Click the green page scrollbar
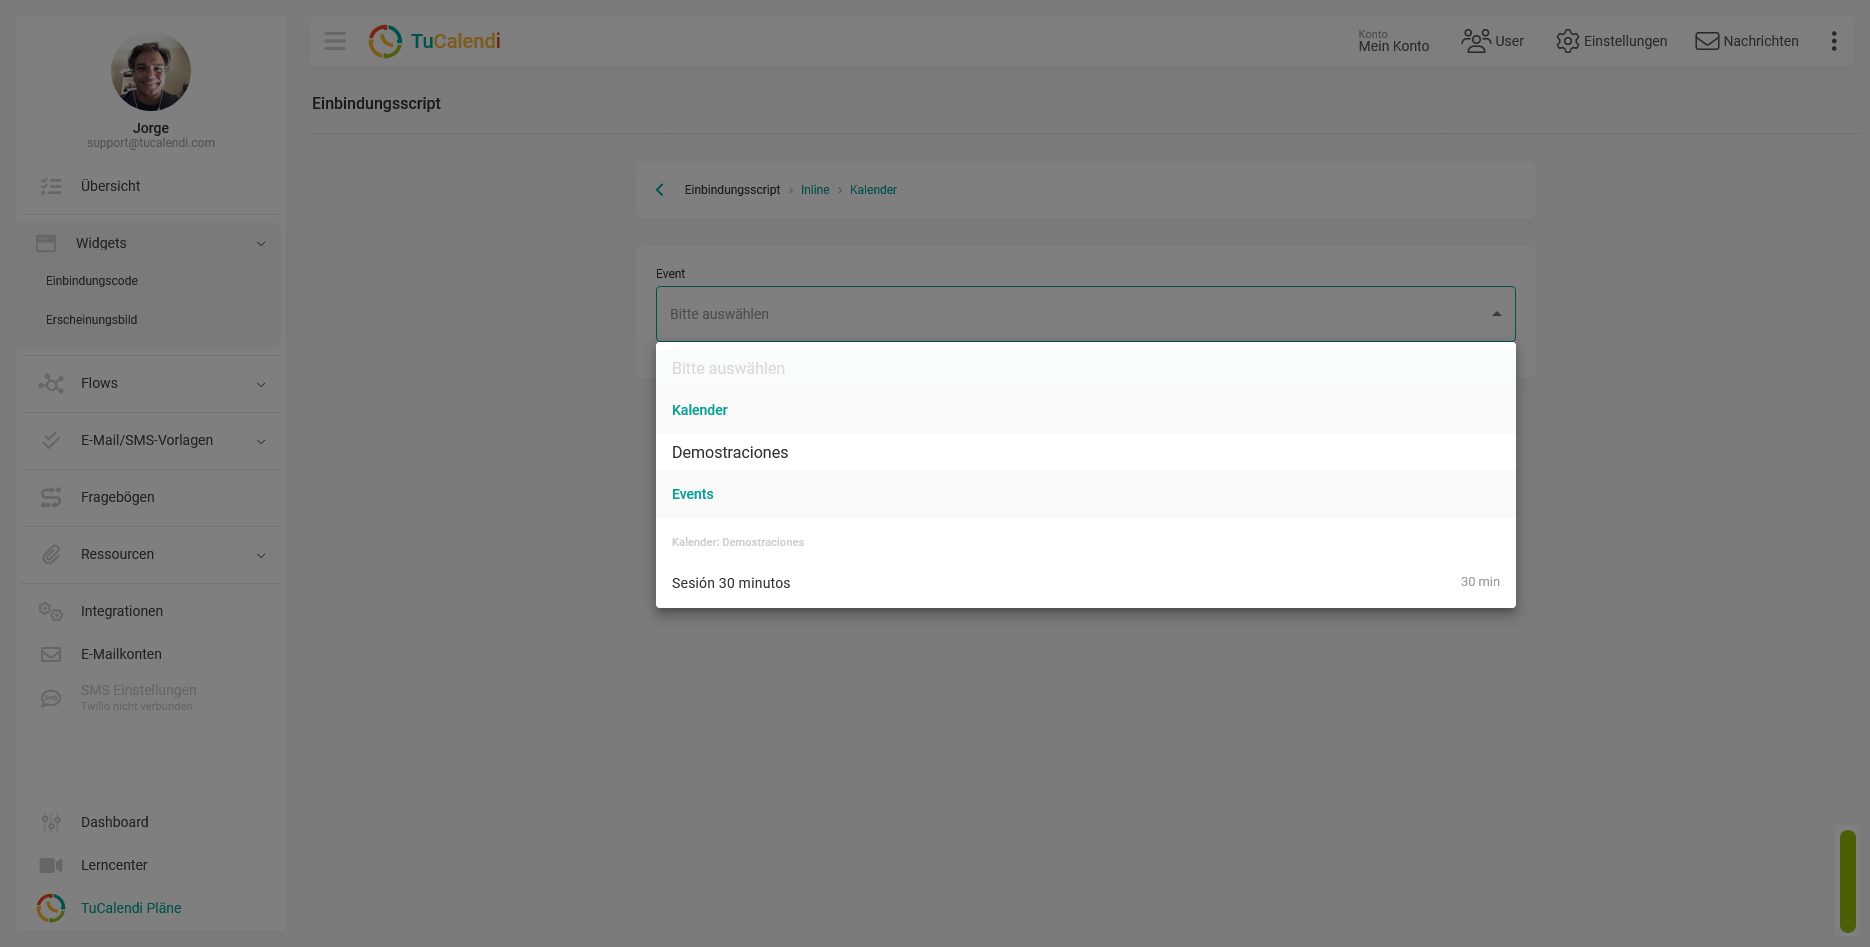 1848,881
